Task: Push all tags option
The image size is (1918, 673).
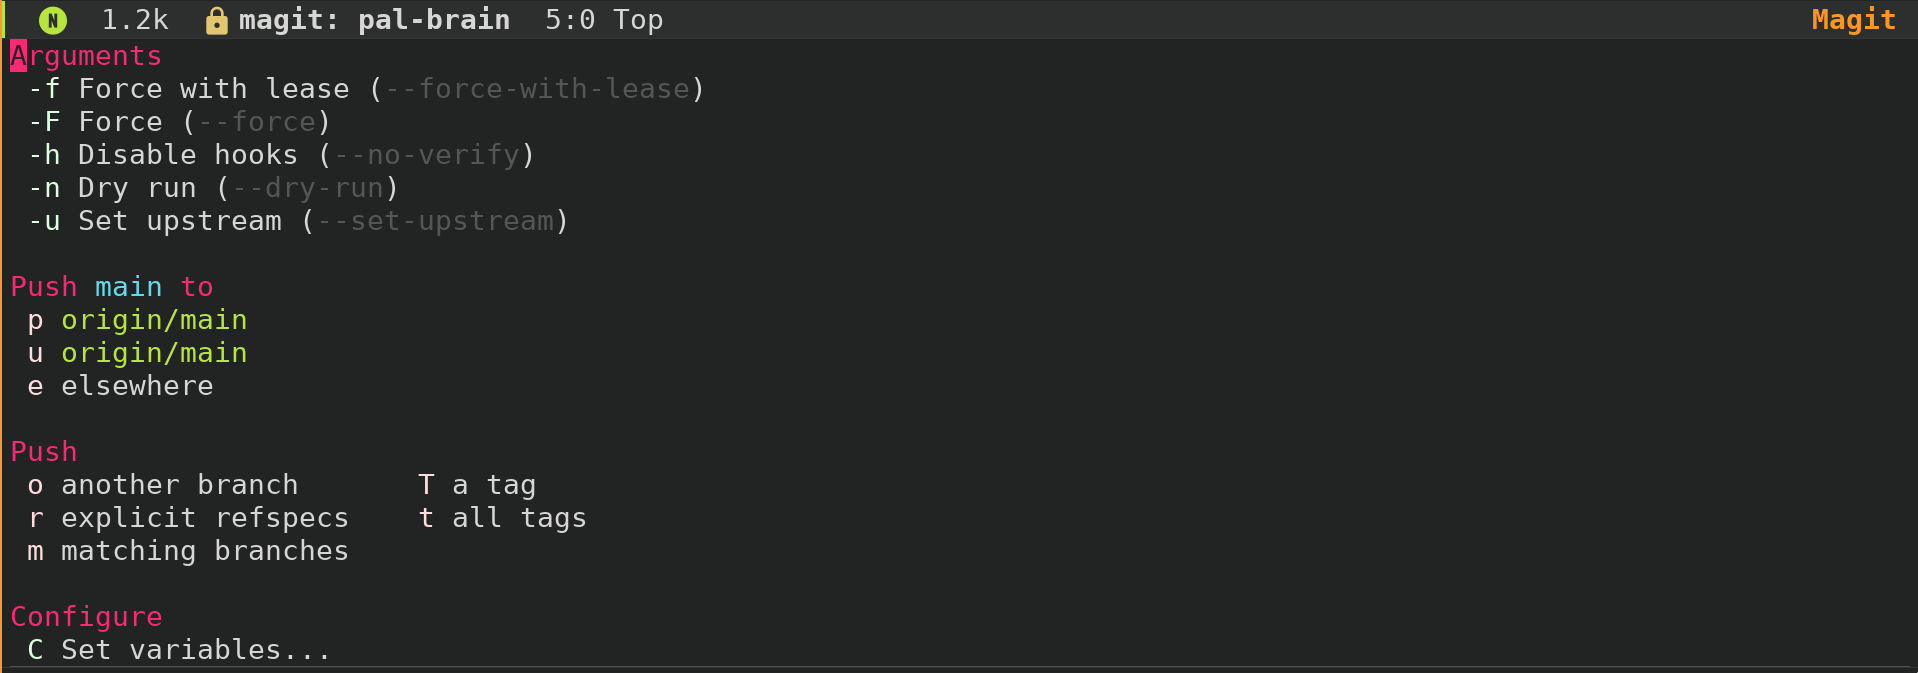Action: click(503, 518)
